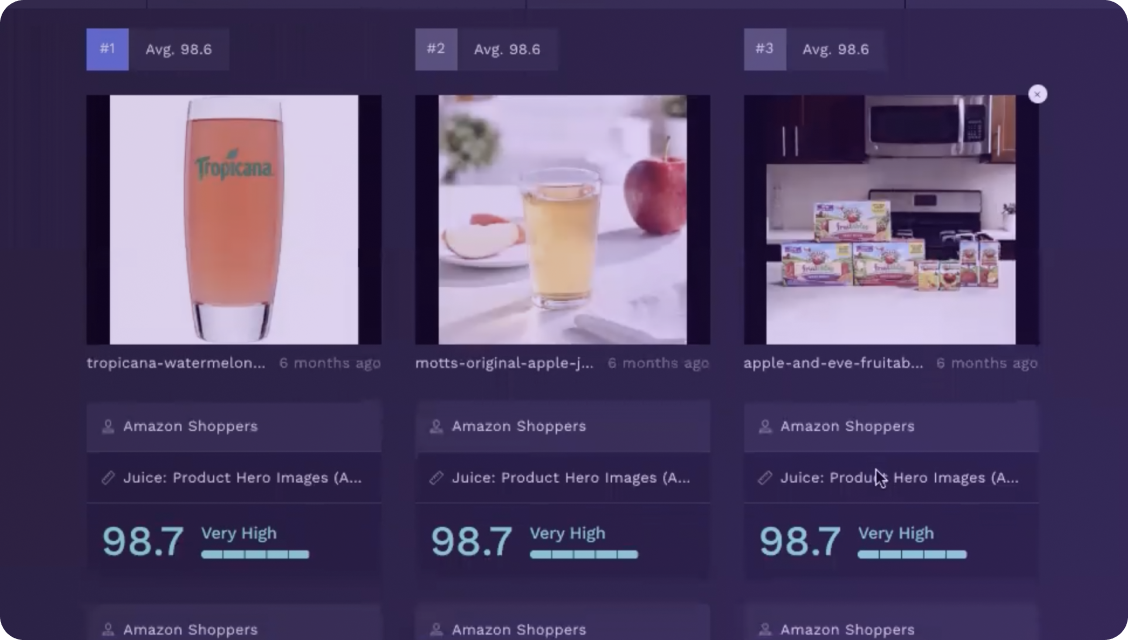Viewport: 1128px width, 640px height.
Task: Click the Very High label in apple-and-eve card
Action: point(896,534)
